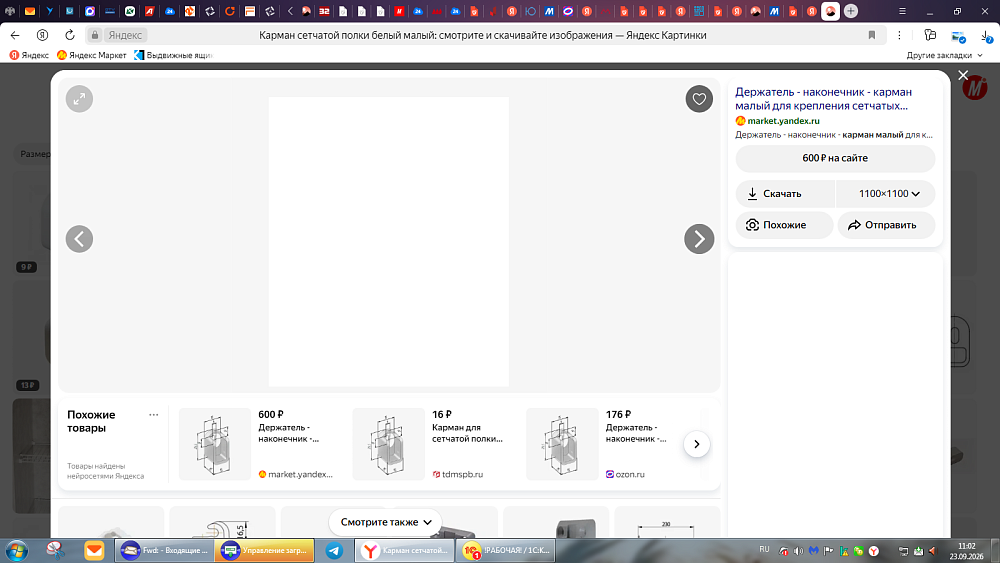Close the image viewer overlay

point(963,75)
